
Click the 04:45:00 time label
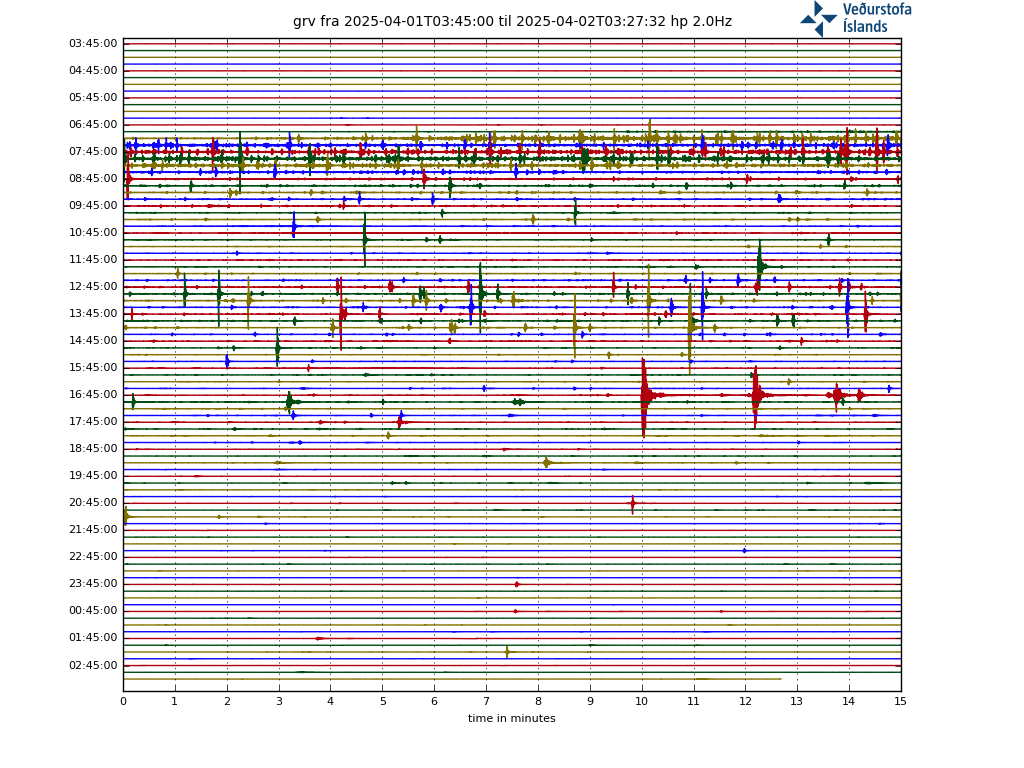click(93, 71)
